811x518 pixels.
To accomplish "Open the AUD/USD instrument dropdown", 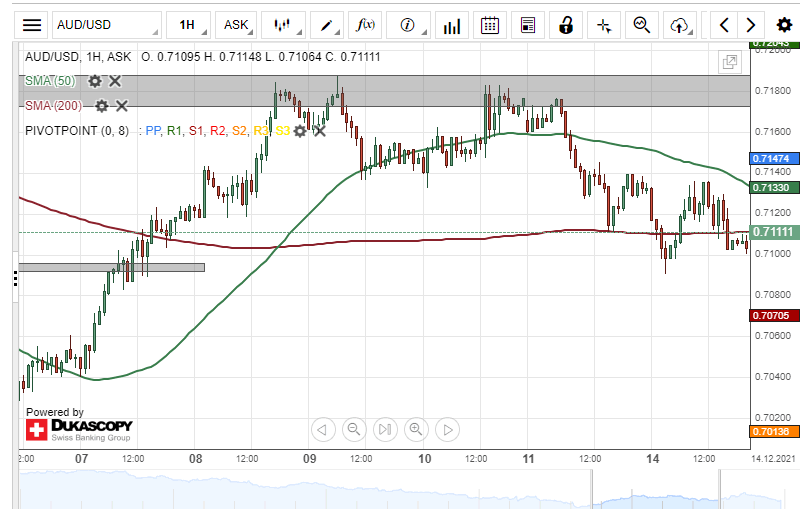I will [x=105, y=25].
